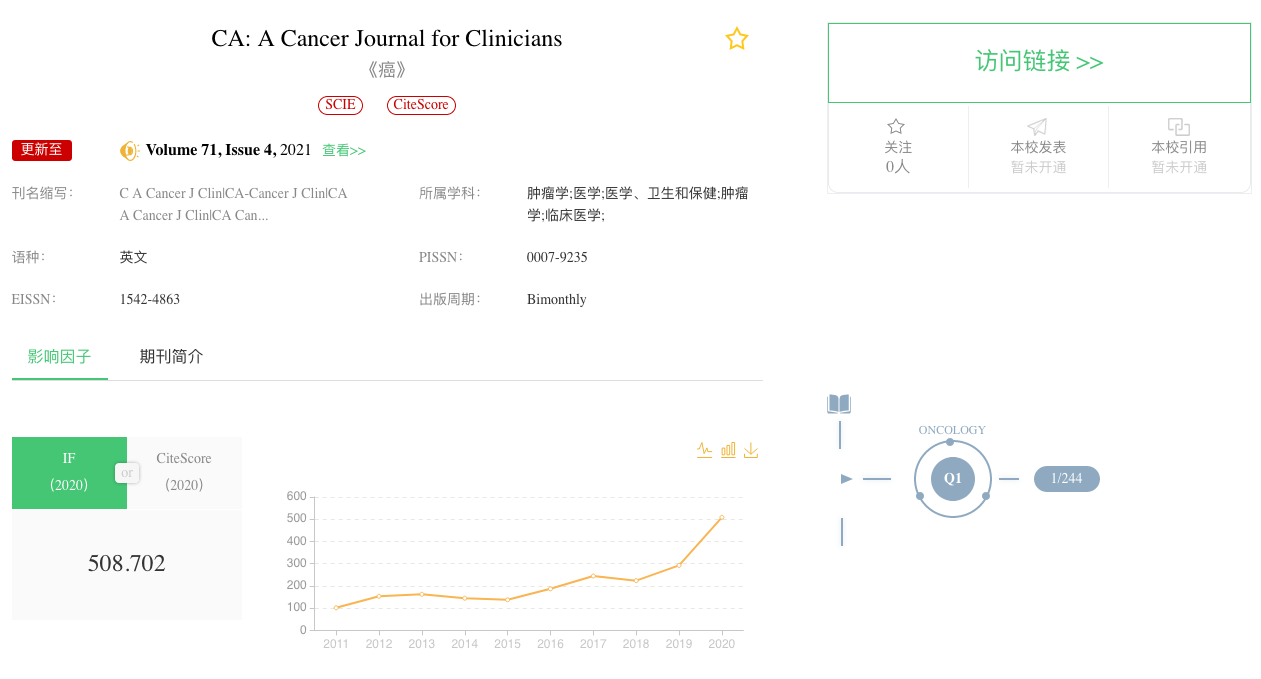Star the journal with the yellow favorite icon

point(737,39)
